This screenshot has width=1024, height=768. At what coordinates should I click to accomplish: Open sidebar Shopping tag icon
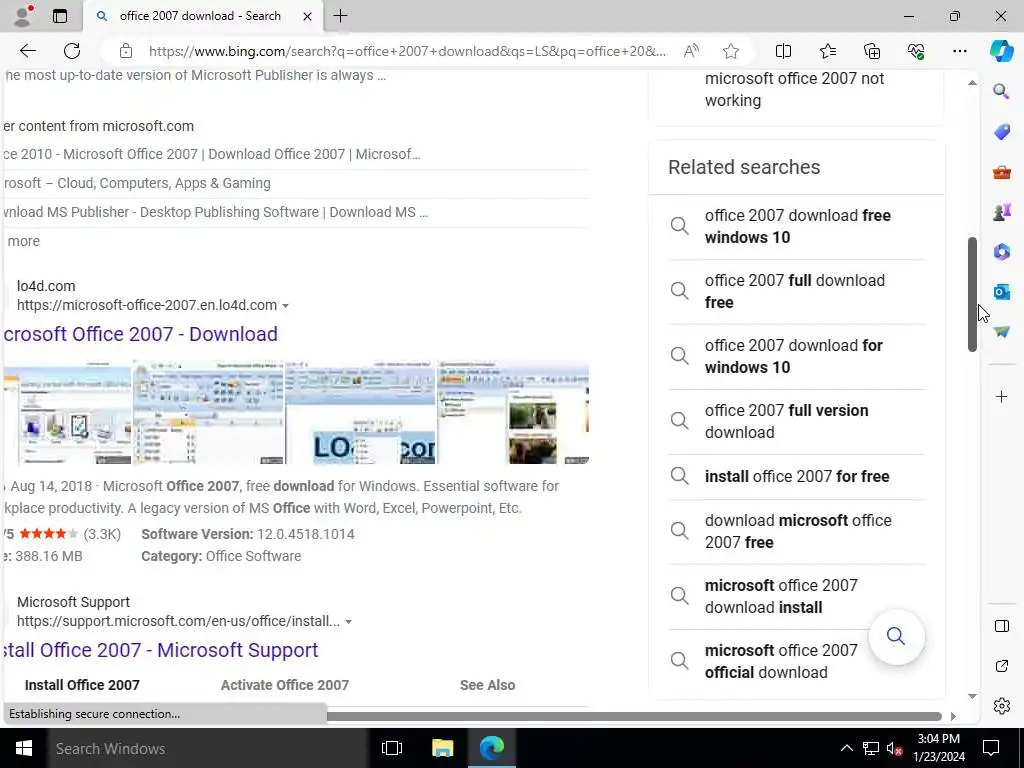[1001, 131]
